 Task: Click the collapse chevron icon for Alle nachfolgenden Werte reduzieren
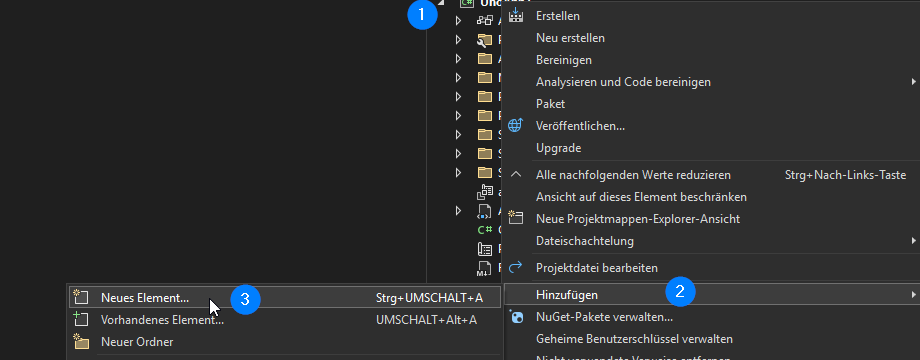point(515,175)
